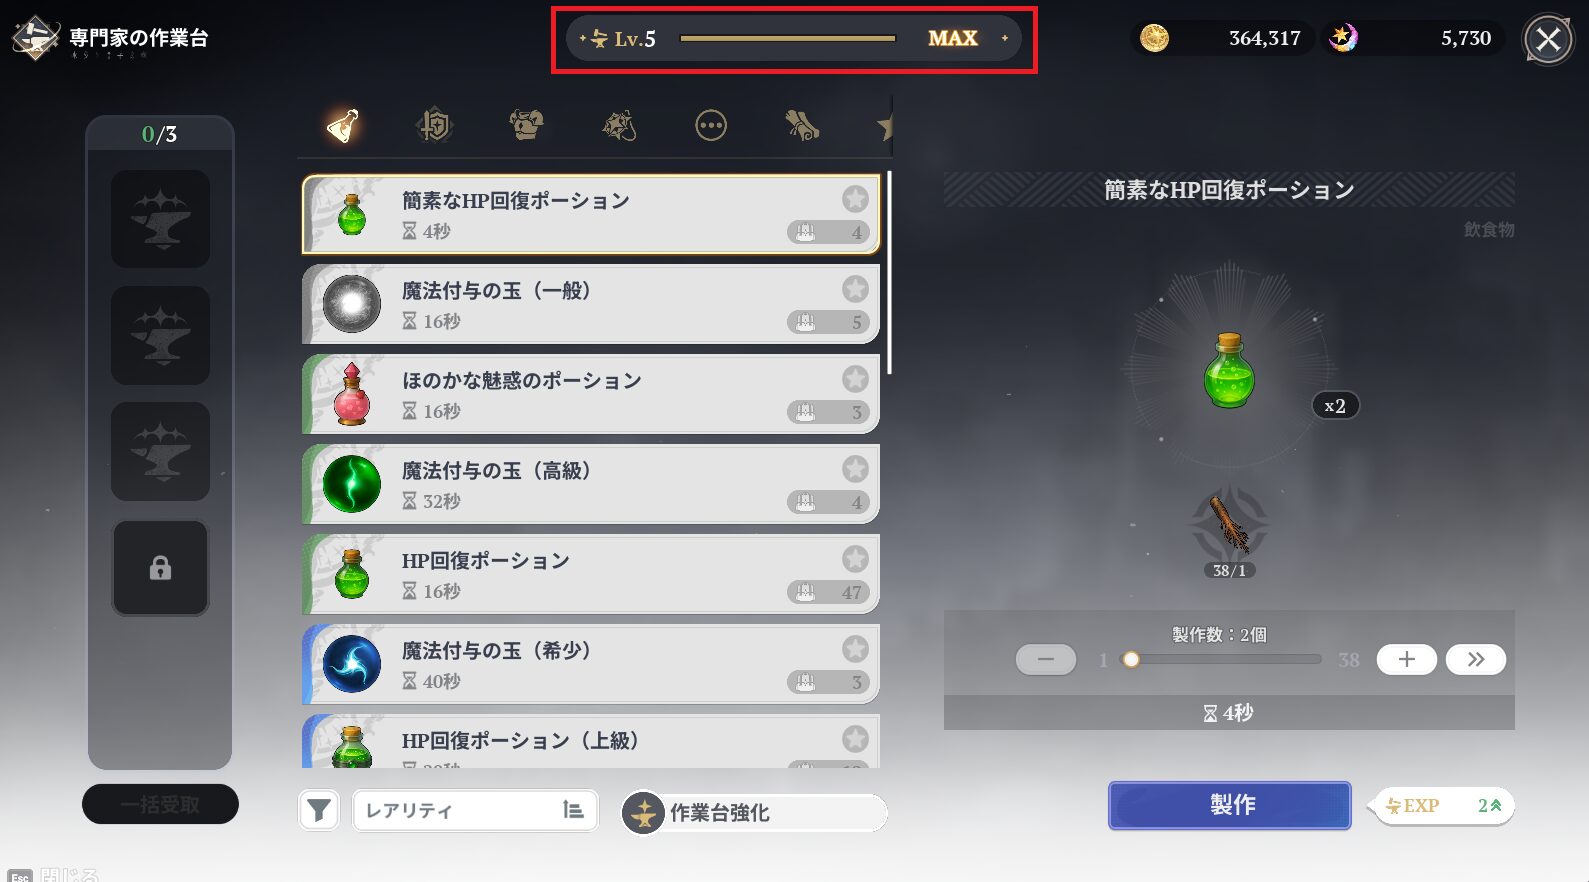Open 作業台強化 workbench upgrade
This screenshot has height=882, width=1589.
click(x=754, y=813)
